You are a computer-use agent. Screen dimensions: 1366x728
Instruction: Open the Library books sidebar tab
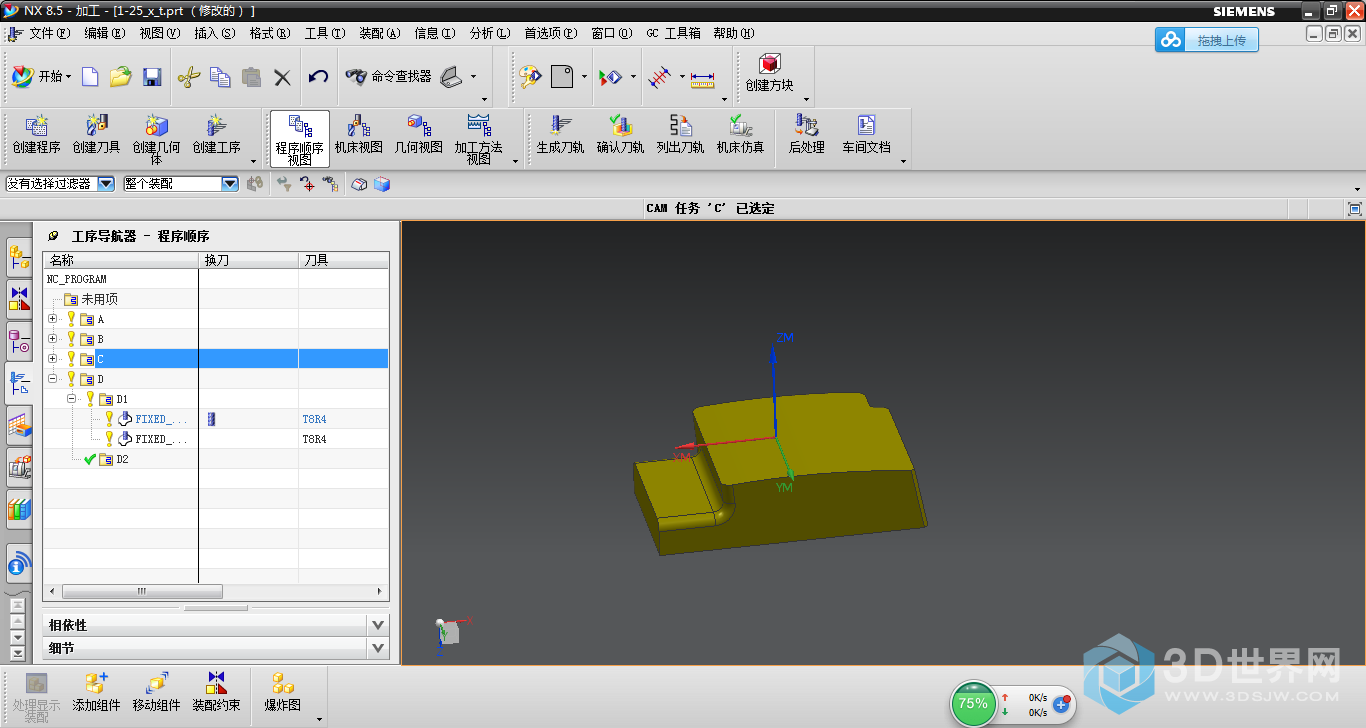pos(19,508)
